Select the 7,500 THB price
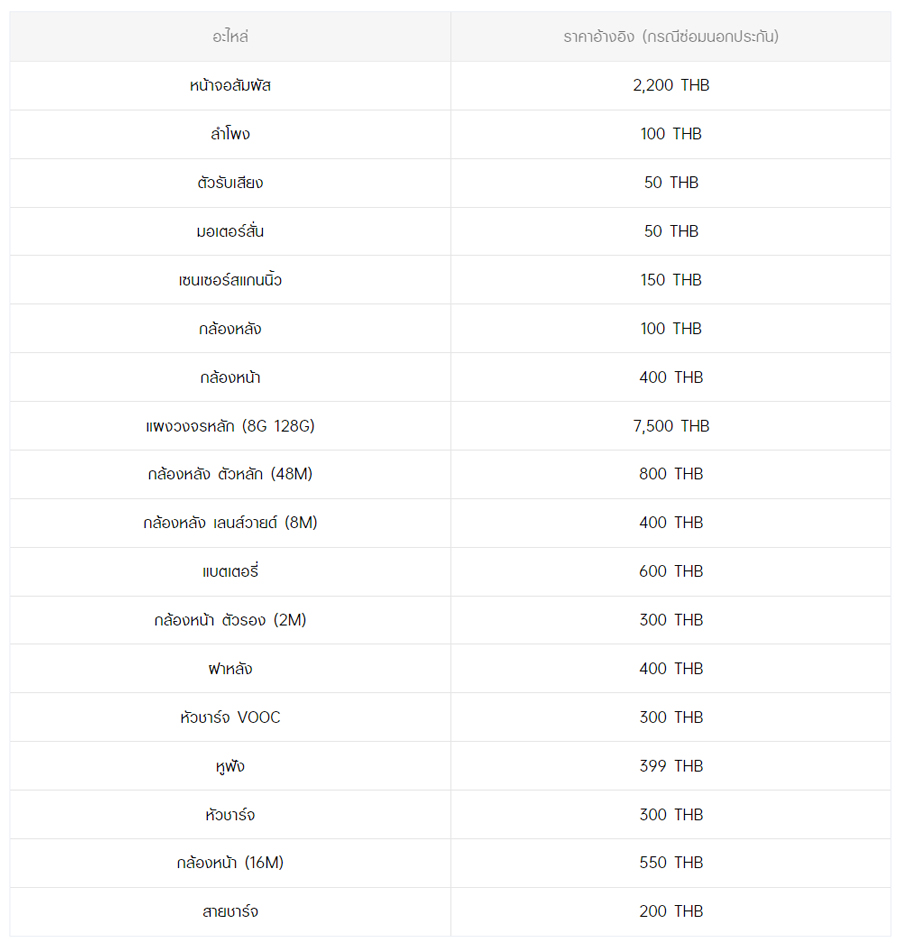This screenshot has height=947, width=900. 671,426
